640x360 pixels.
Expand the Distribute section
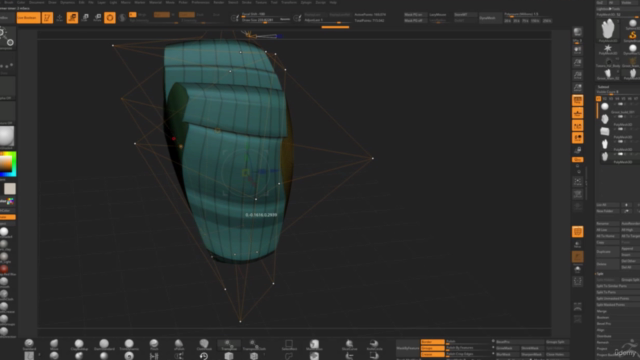pos(604,336)
